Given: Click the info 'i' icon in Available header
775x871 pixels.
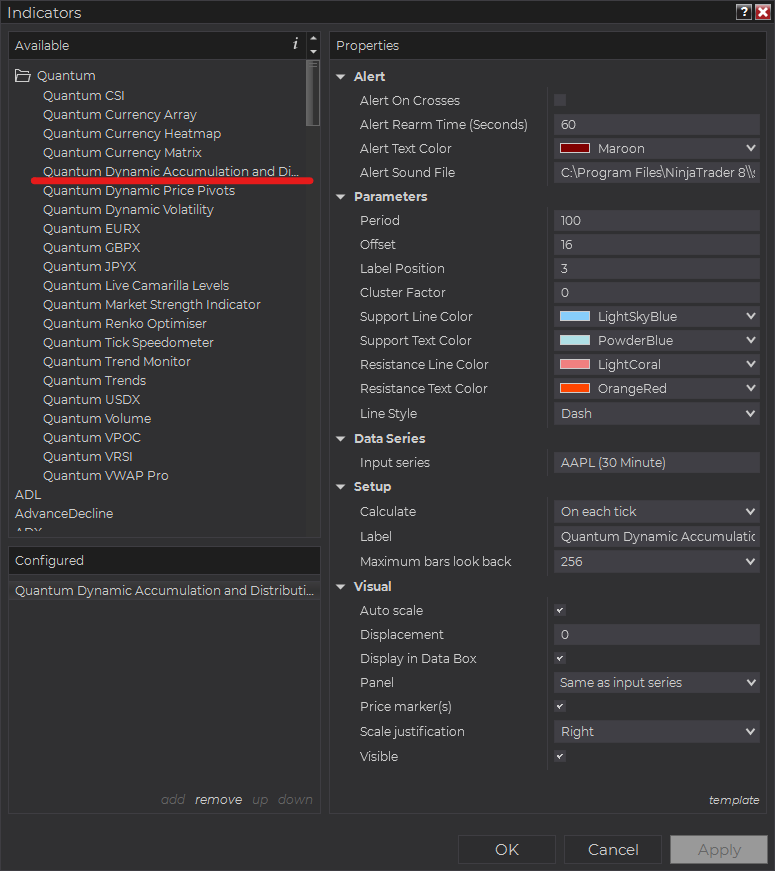Looking at the screenshot, I should tap(295, 44).
